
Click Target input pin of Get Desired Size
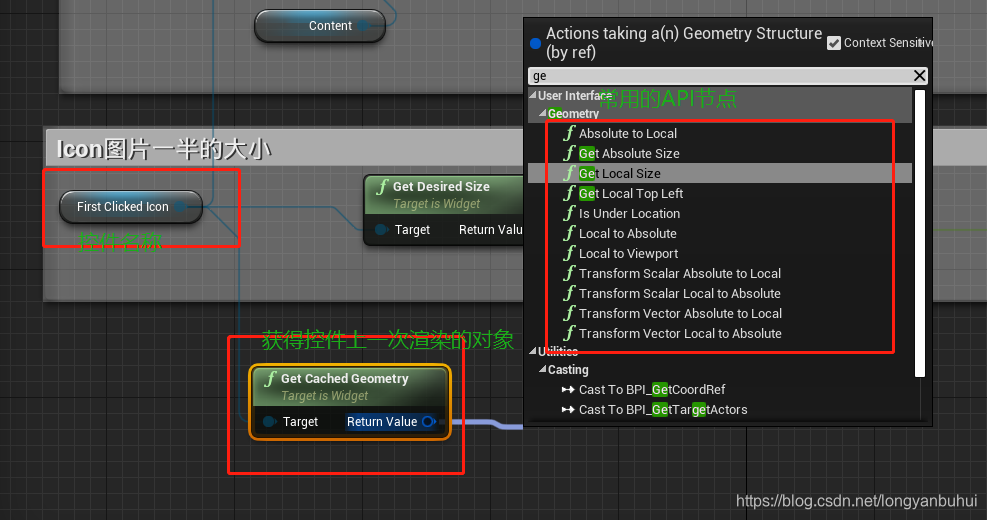click(381, 230)
